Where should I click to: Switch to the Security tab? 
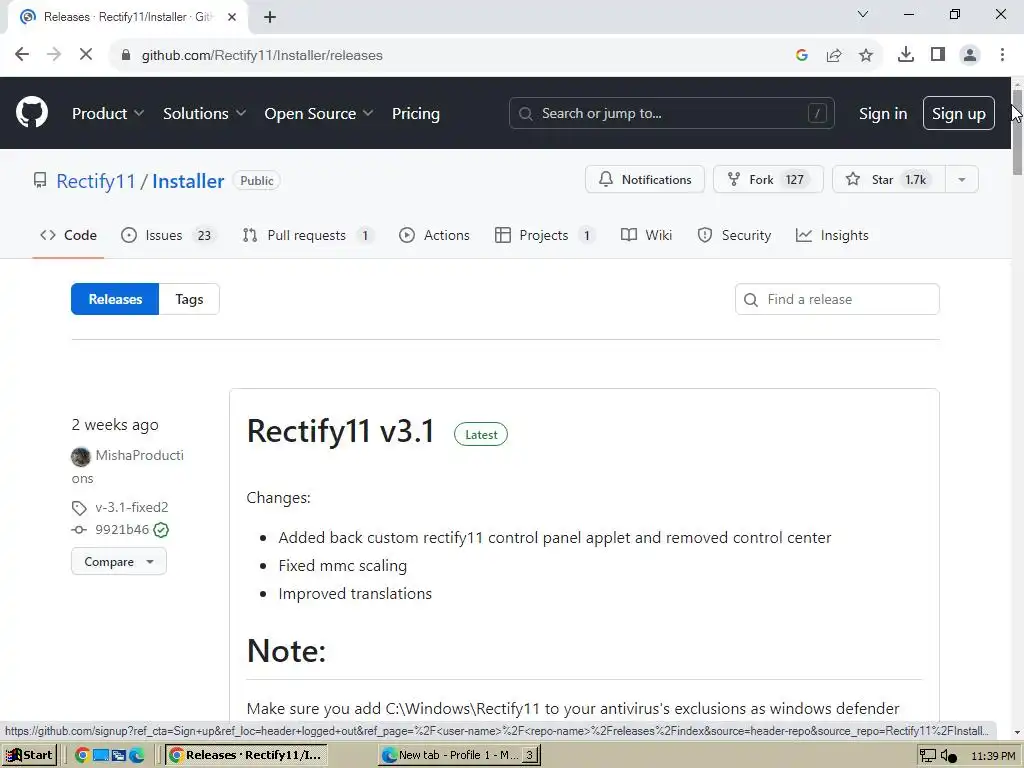click(x=734, y=235)
